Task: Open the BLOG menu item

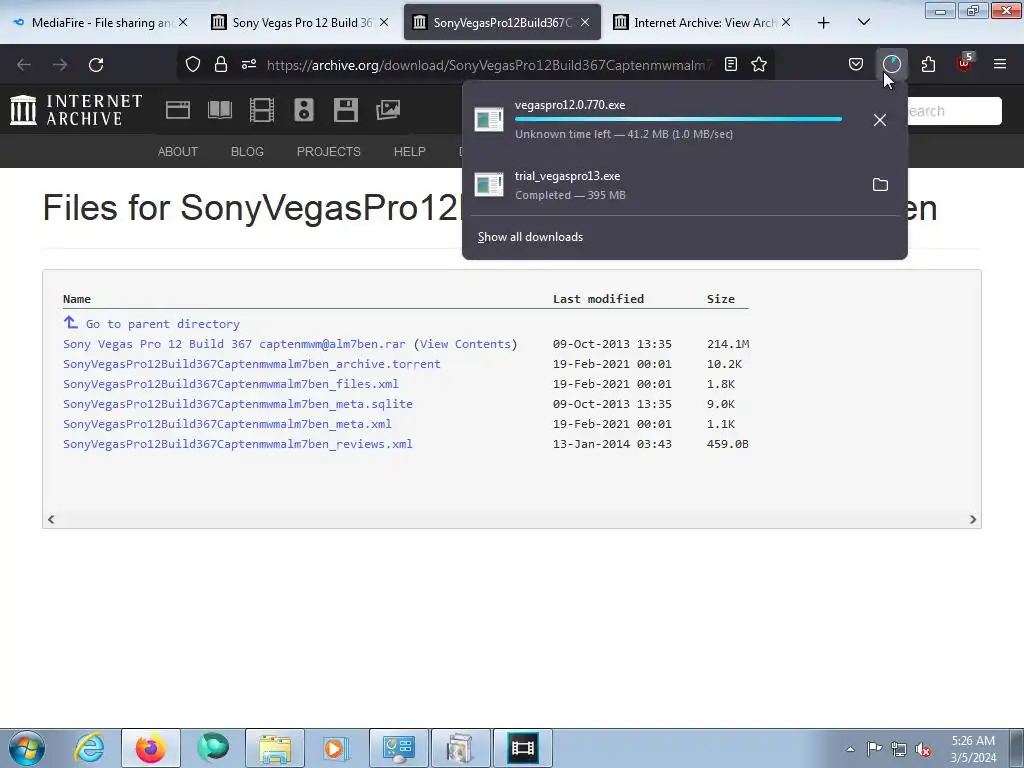Action: click(x=247, y=152)
